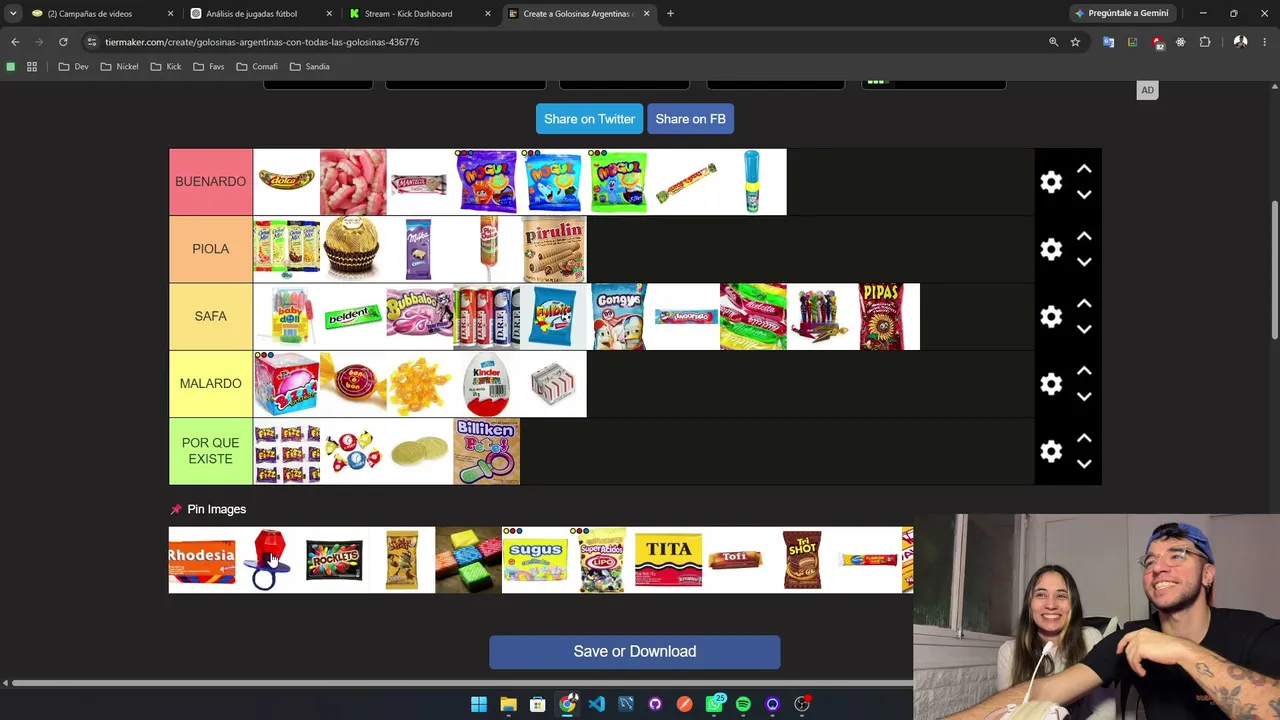Click the tiermaker.com address bar
The height and width of the screenshot is (720, 1280).
pos(570,42)
